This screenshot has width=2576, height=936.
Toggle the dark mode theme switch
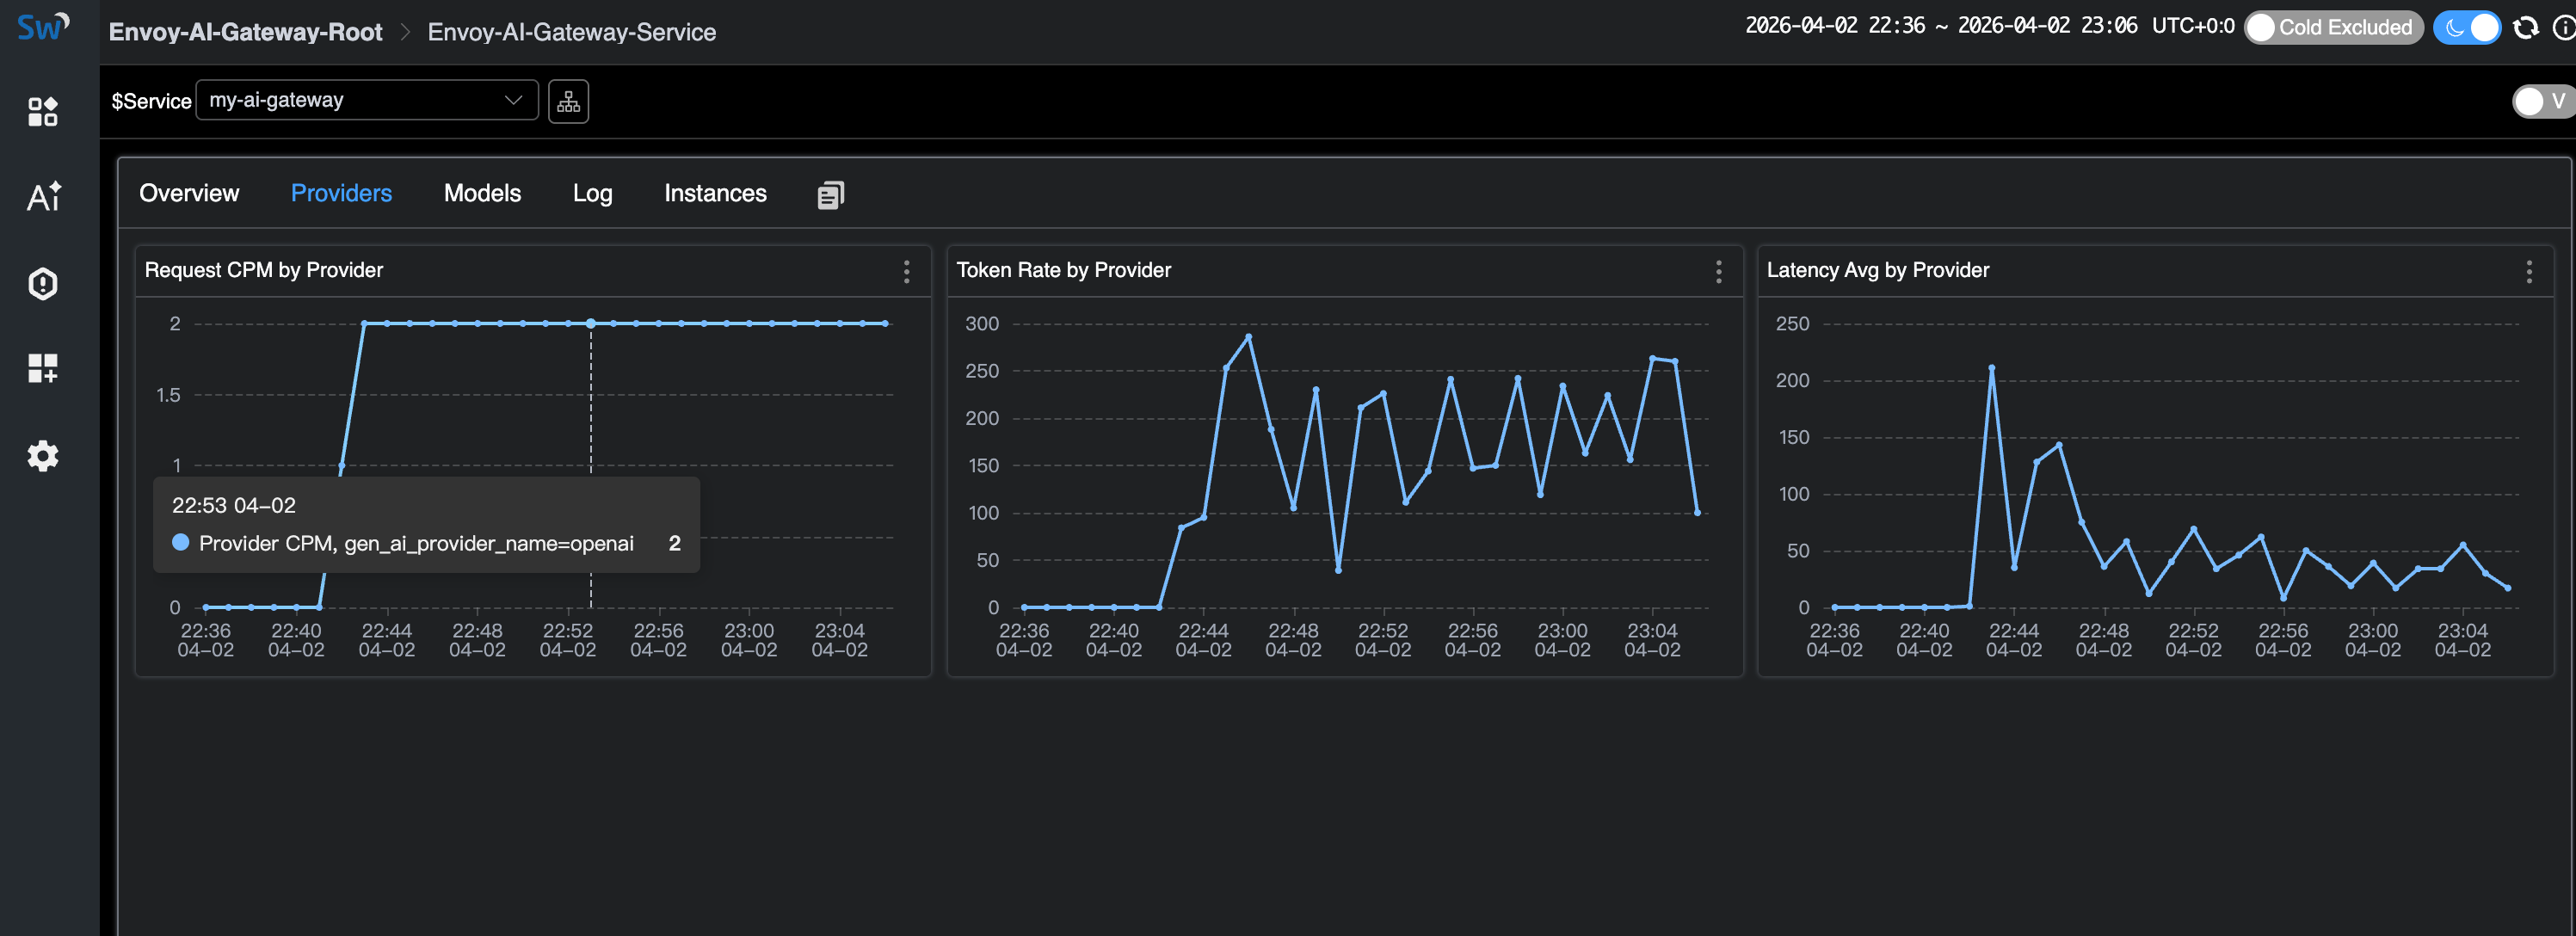pyautogui.click(x=2466, y=28)
